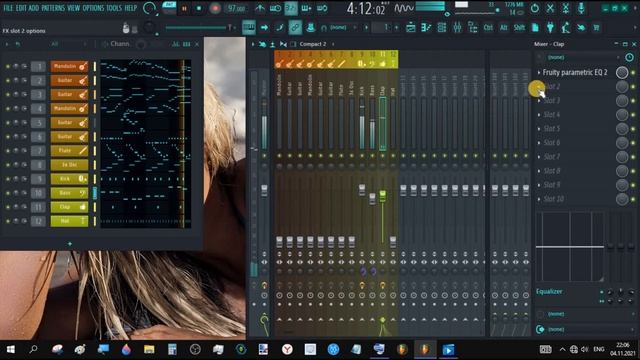The width and height of the screenshot is (640, 360).
Task: Click the microphone recording icon
Action: (x=581, y=8)
